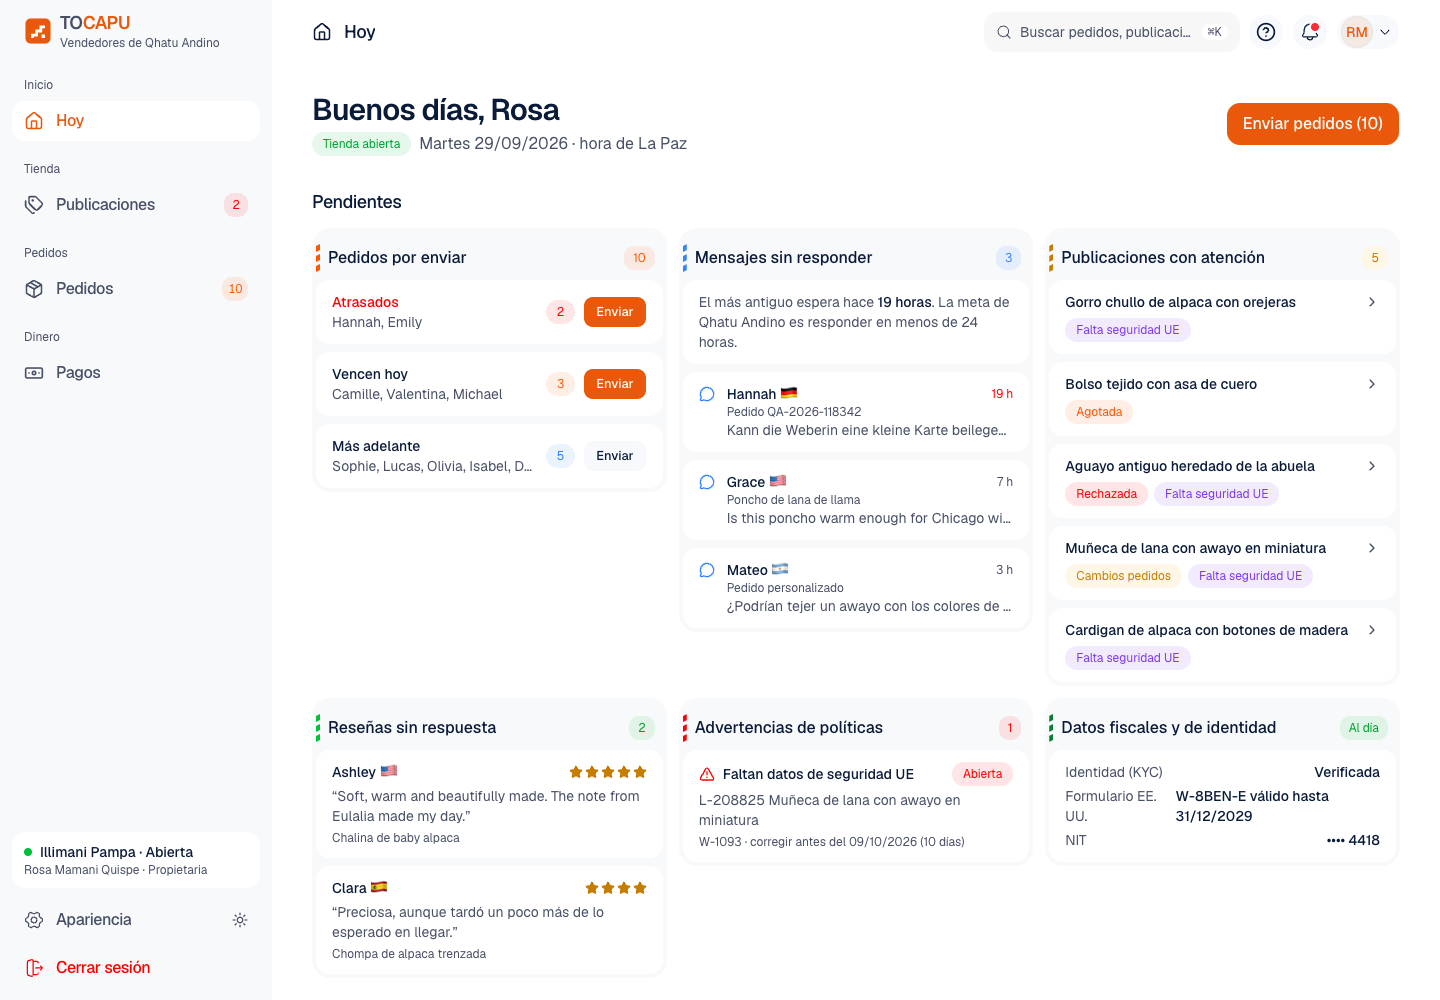Click the Pedidos box icon in sidebar

pyautogui.click(x=34, y=288)
